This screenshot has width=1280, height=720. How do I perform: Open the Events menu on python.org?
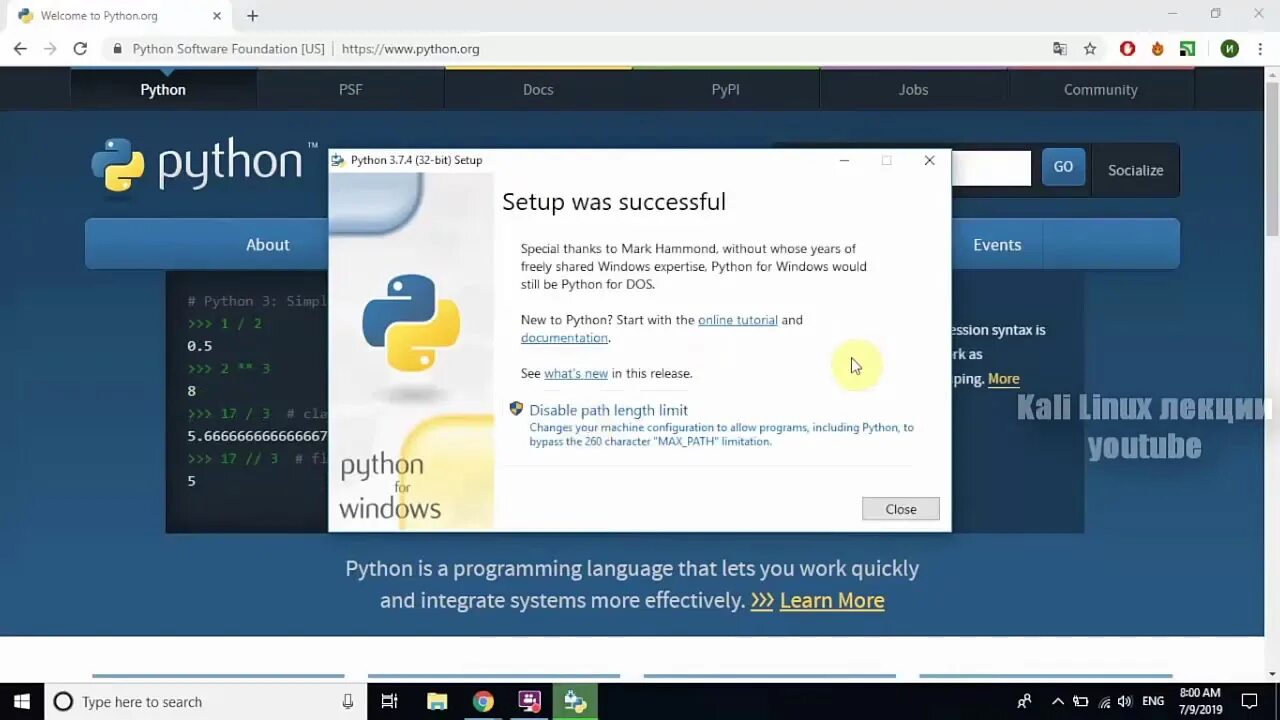[x=997, y=244]
